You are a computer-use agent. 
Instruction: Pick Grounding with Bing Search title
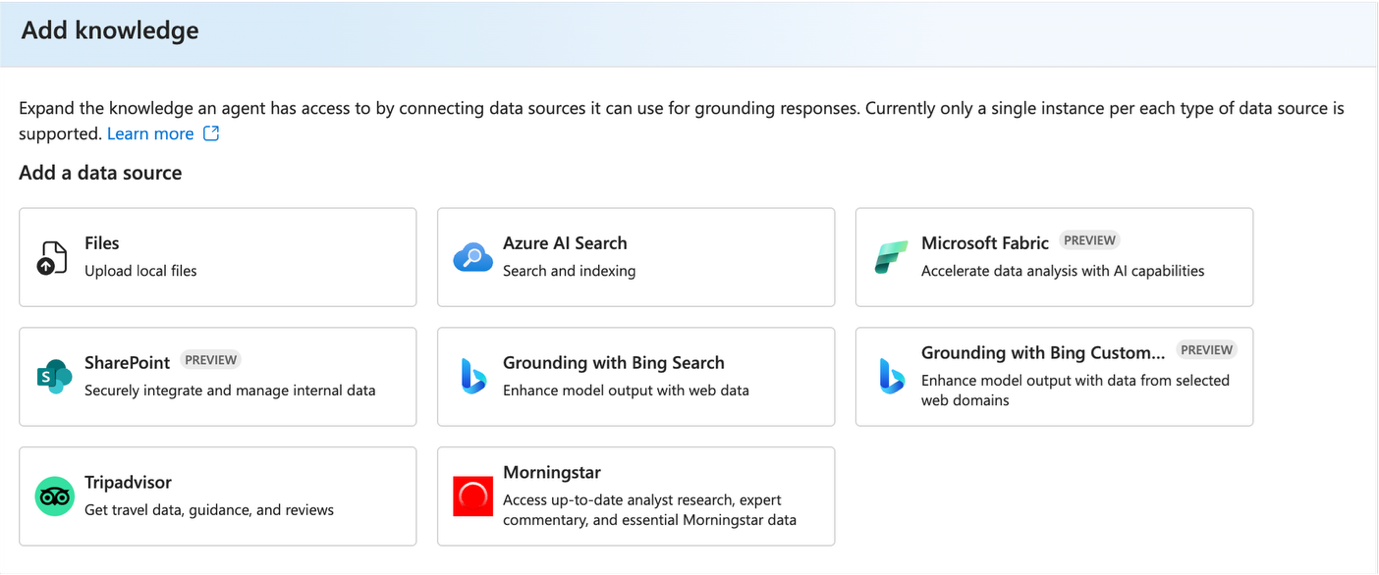(613, 363)
